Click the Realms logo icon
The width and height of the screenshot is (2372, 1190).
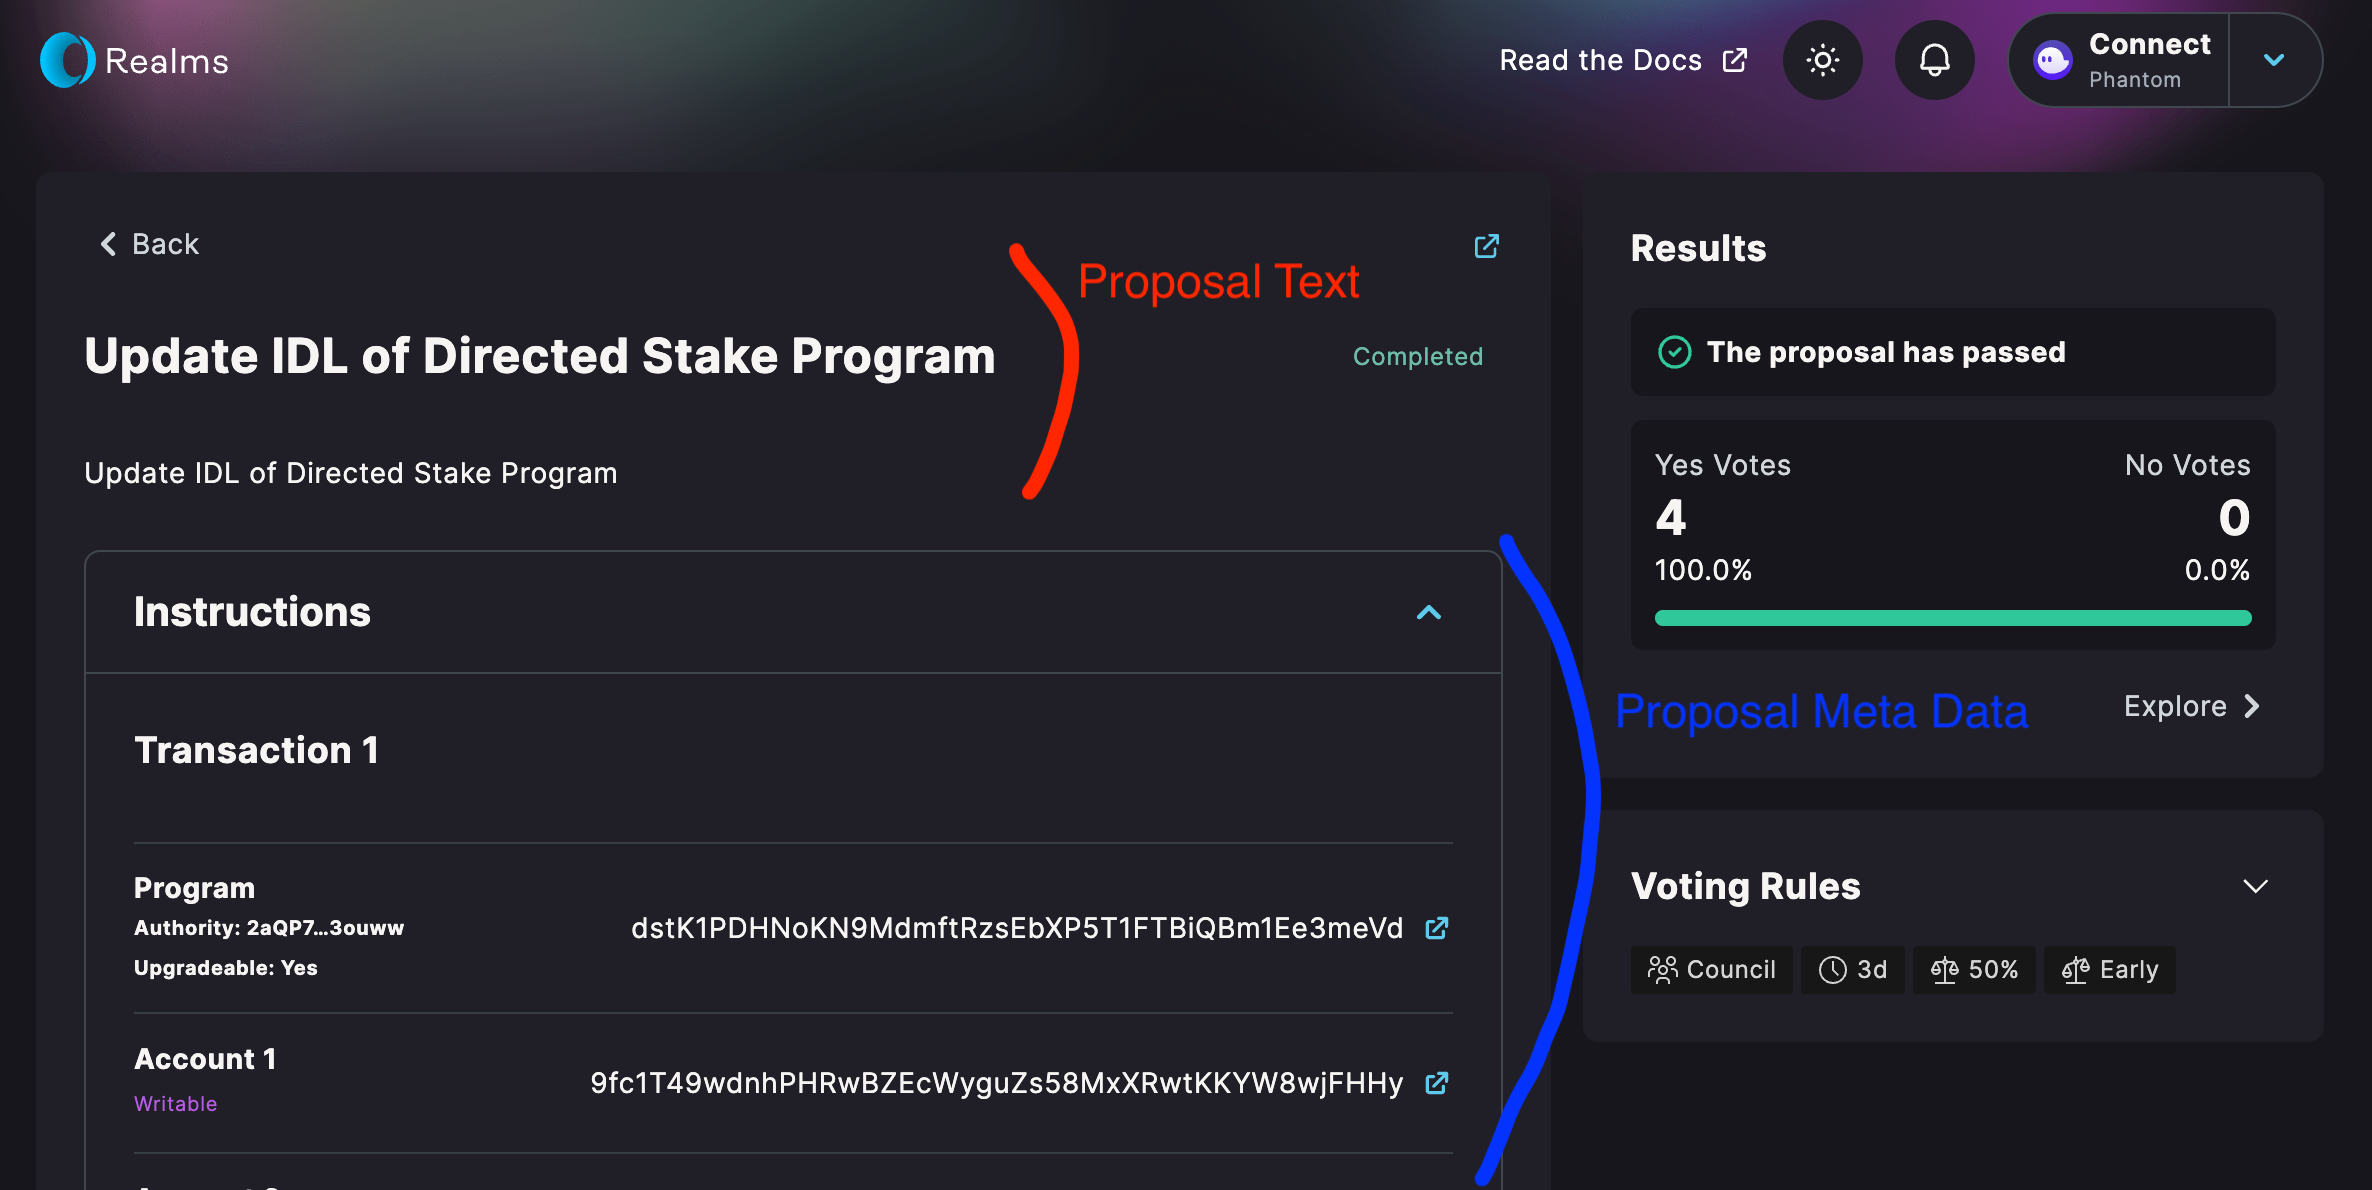click(x=67, y=60)
